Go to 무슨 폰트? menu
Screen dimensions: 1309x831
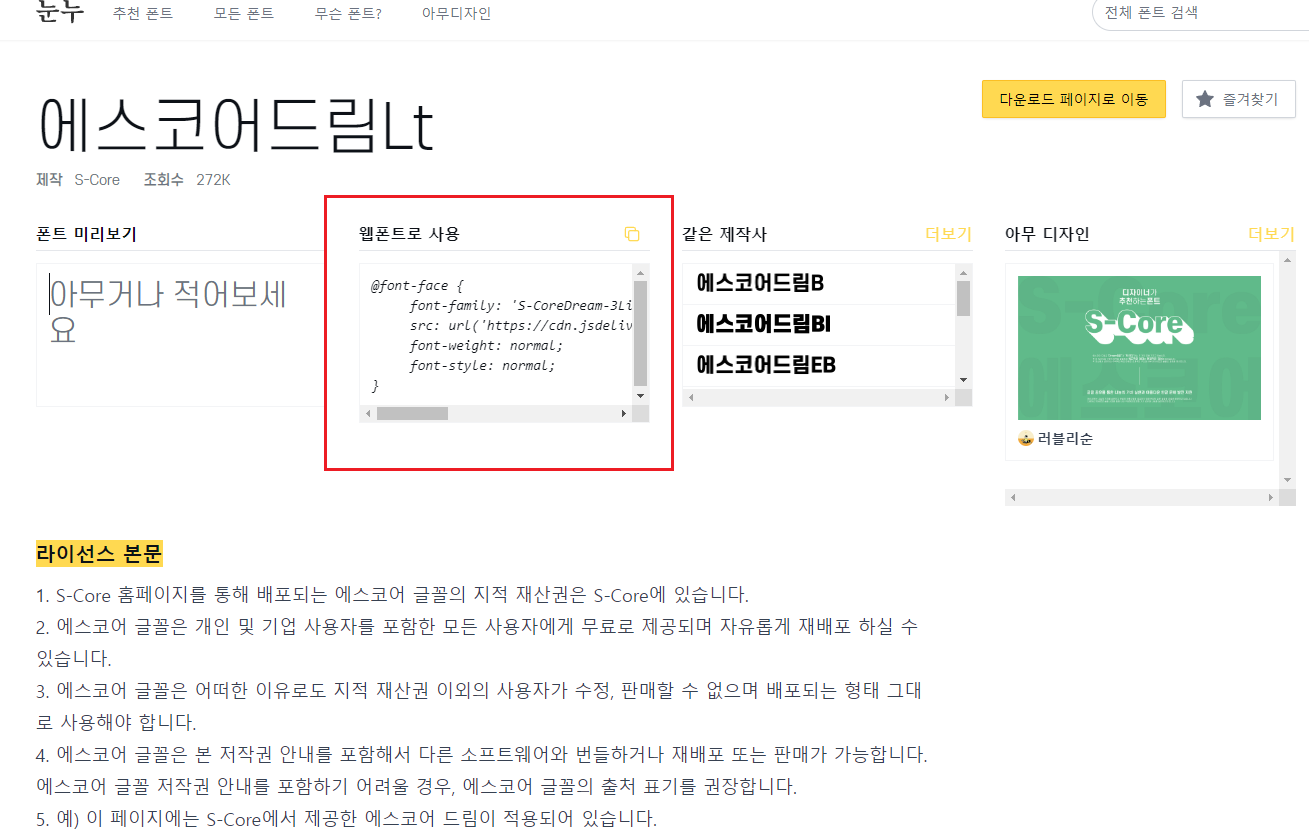348,14
